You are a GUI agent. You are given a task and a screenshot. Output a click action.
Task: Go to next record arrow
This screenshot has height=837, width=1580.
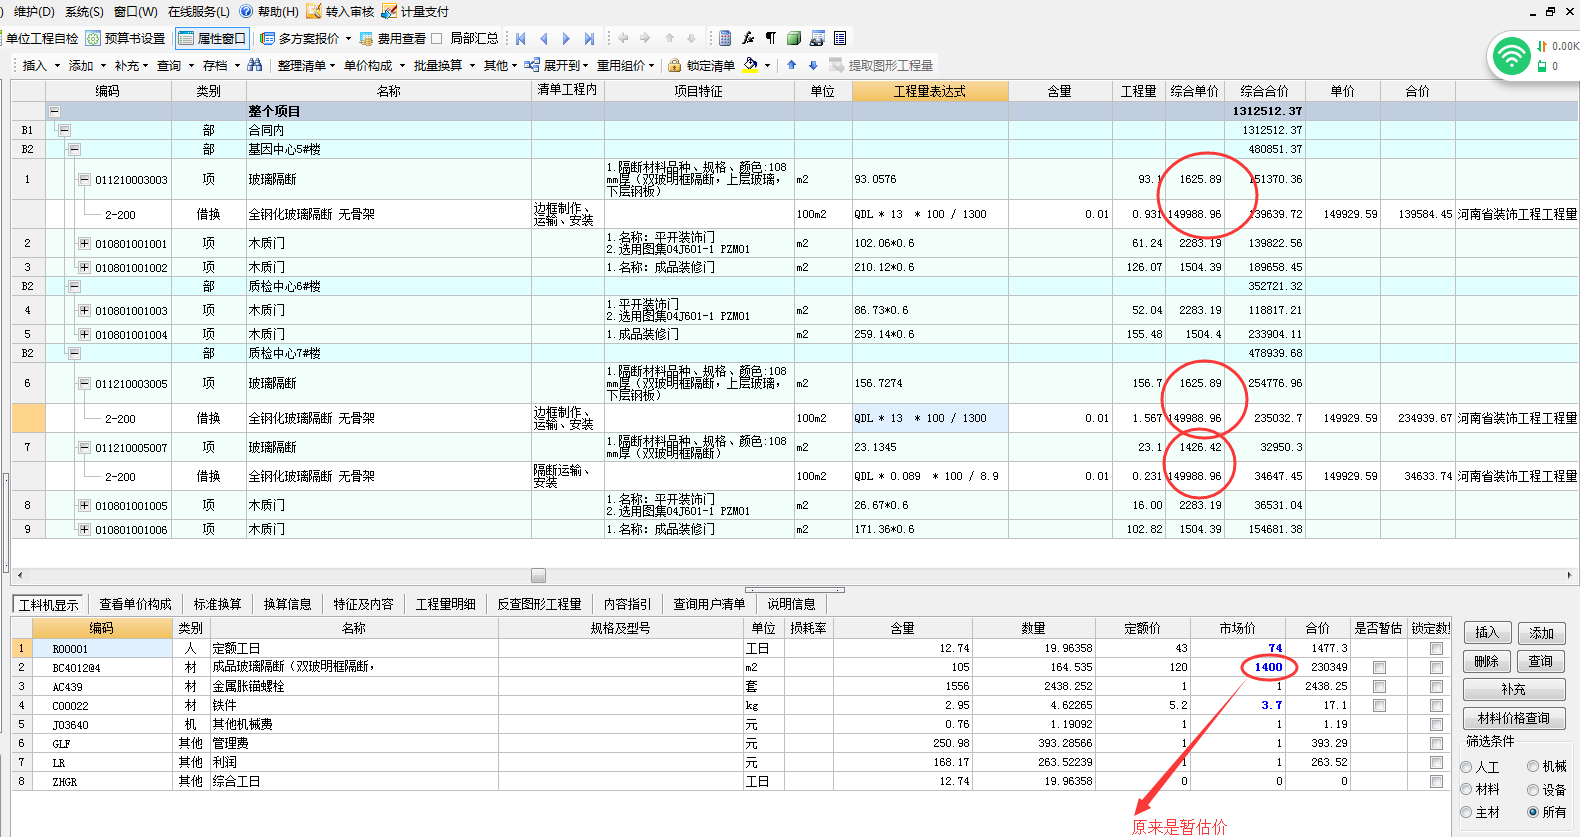click(x=566, y=38)
